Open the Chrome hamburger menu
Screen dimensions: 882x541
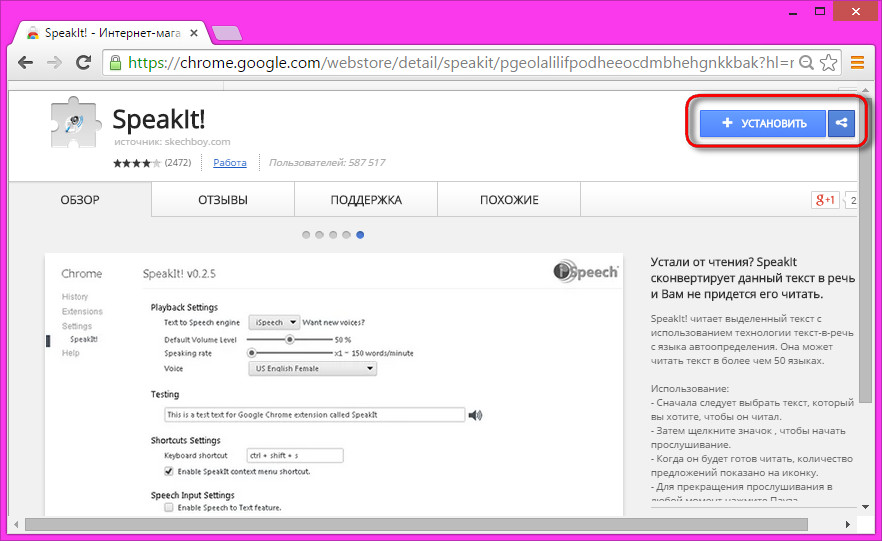click(x=857, y=62)
